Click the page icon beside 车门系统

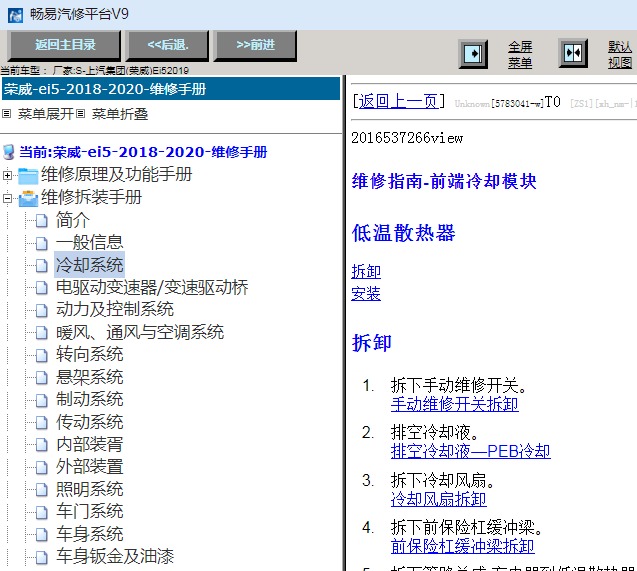pyautogui.click(x=41, y=513)
